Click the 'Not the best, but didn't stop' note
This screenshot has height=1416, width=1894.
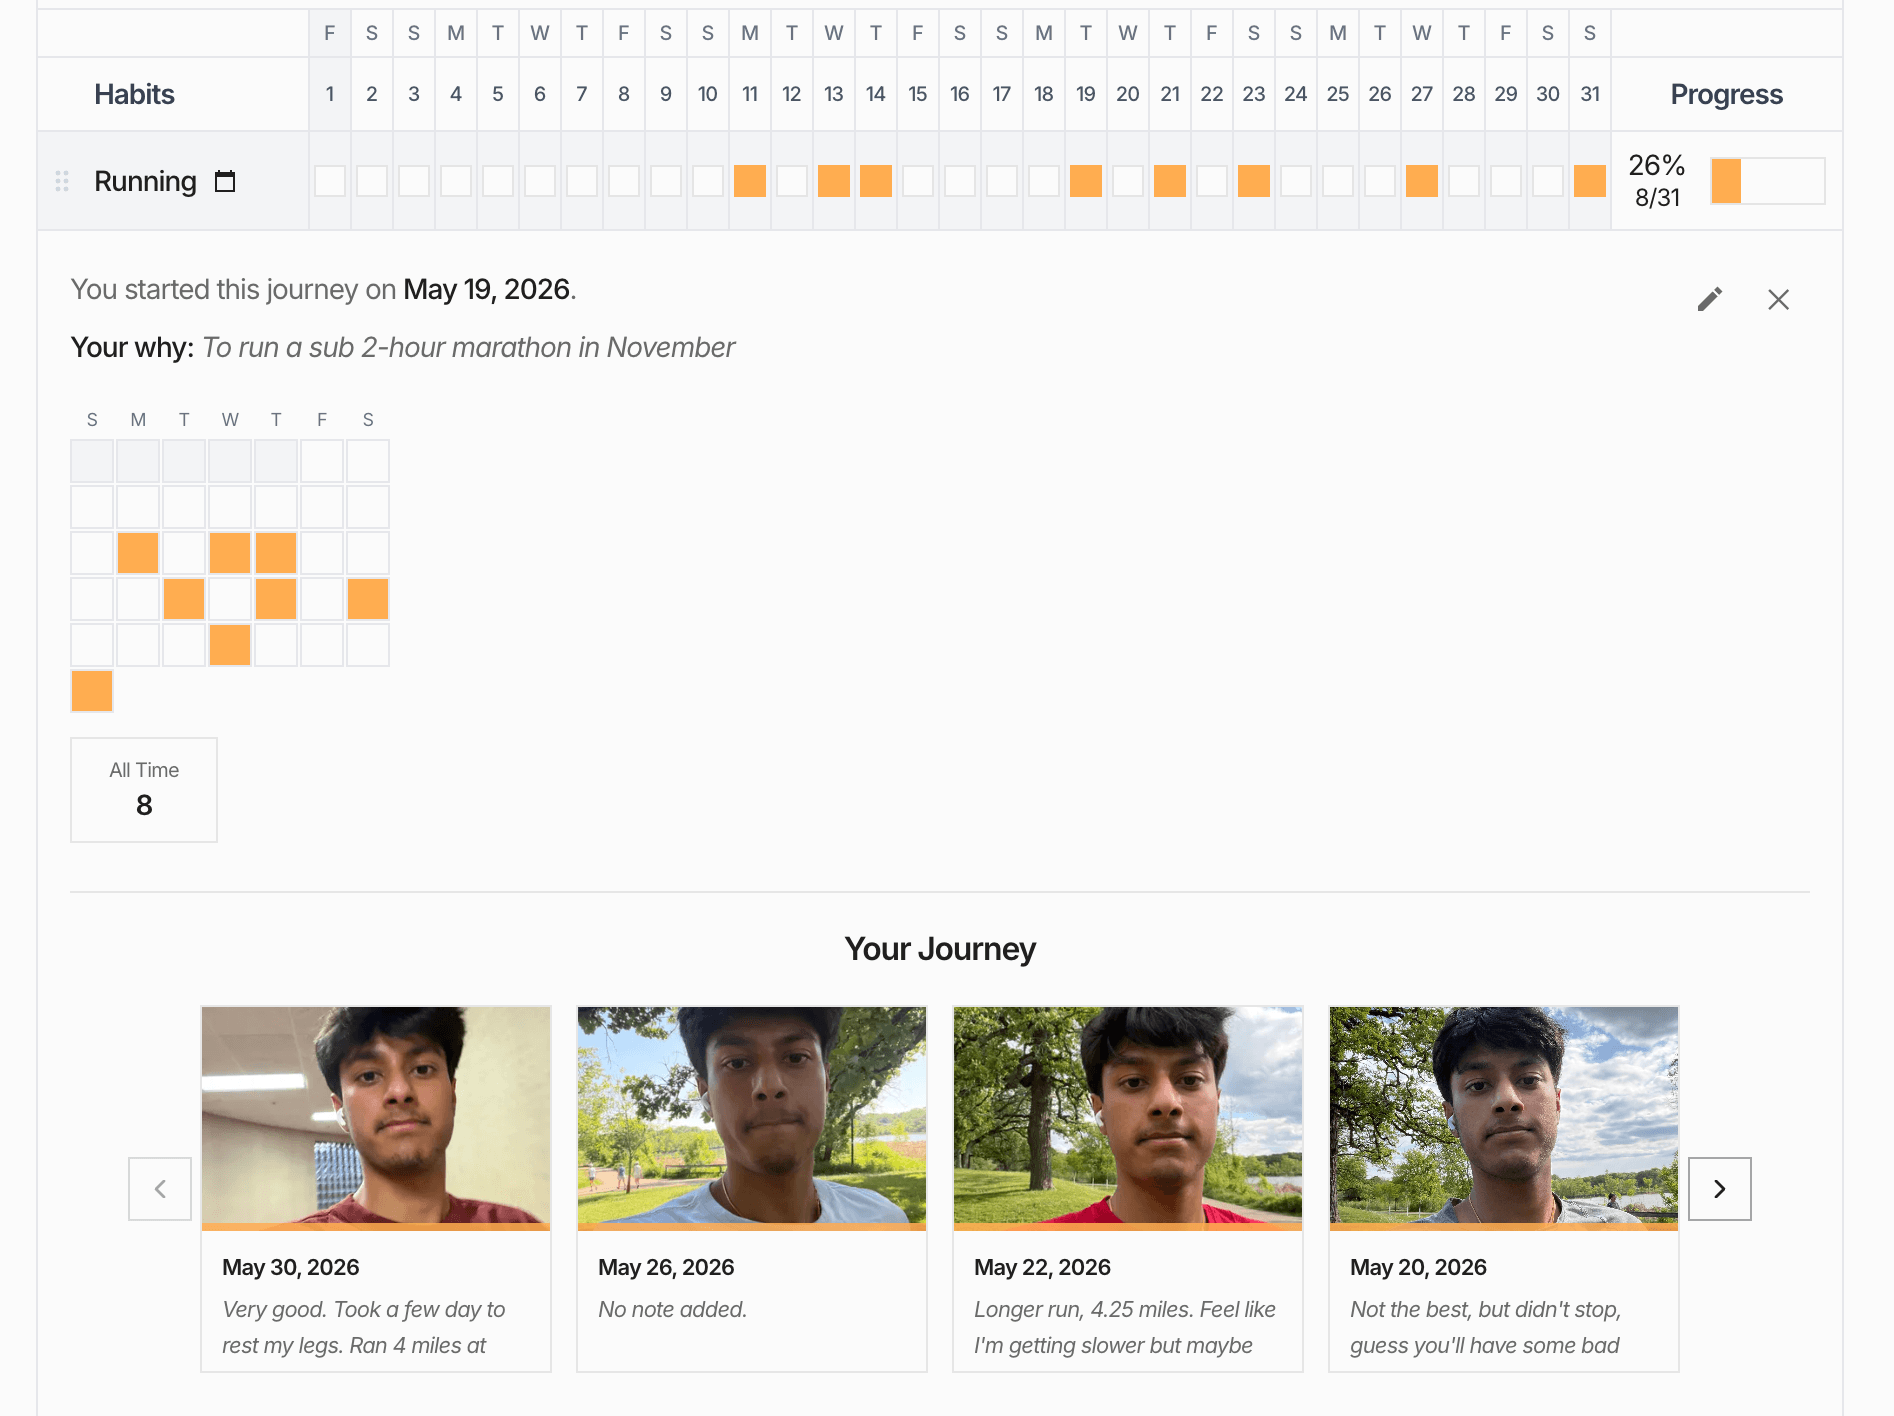[1486, 1327]
